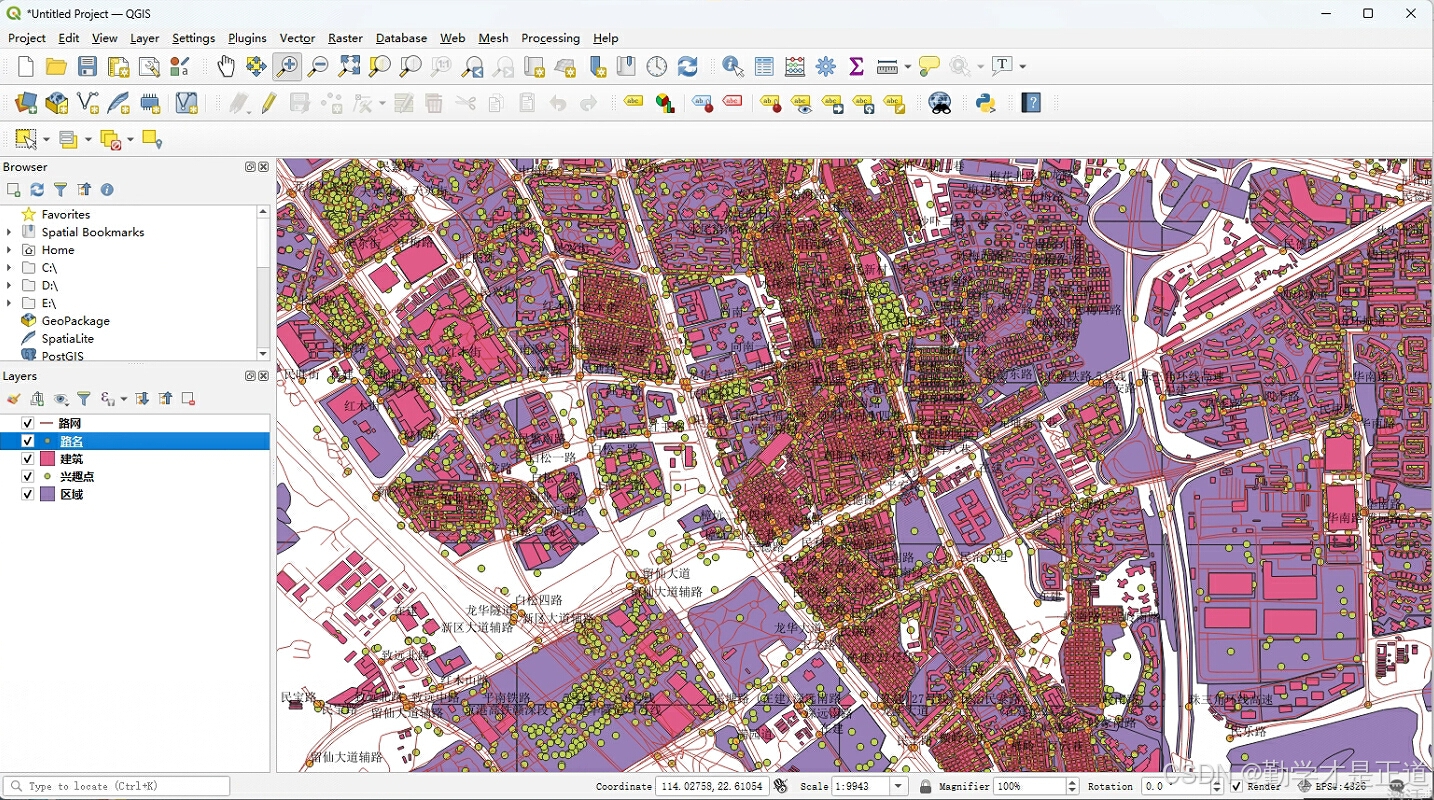Click the EPSG:4326 CRS button
The height and width of the screenshot is (800, 1434).
1333,787
